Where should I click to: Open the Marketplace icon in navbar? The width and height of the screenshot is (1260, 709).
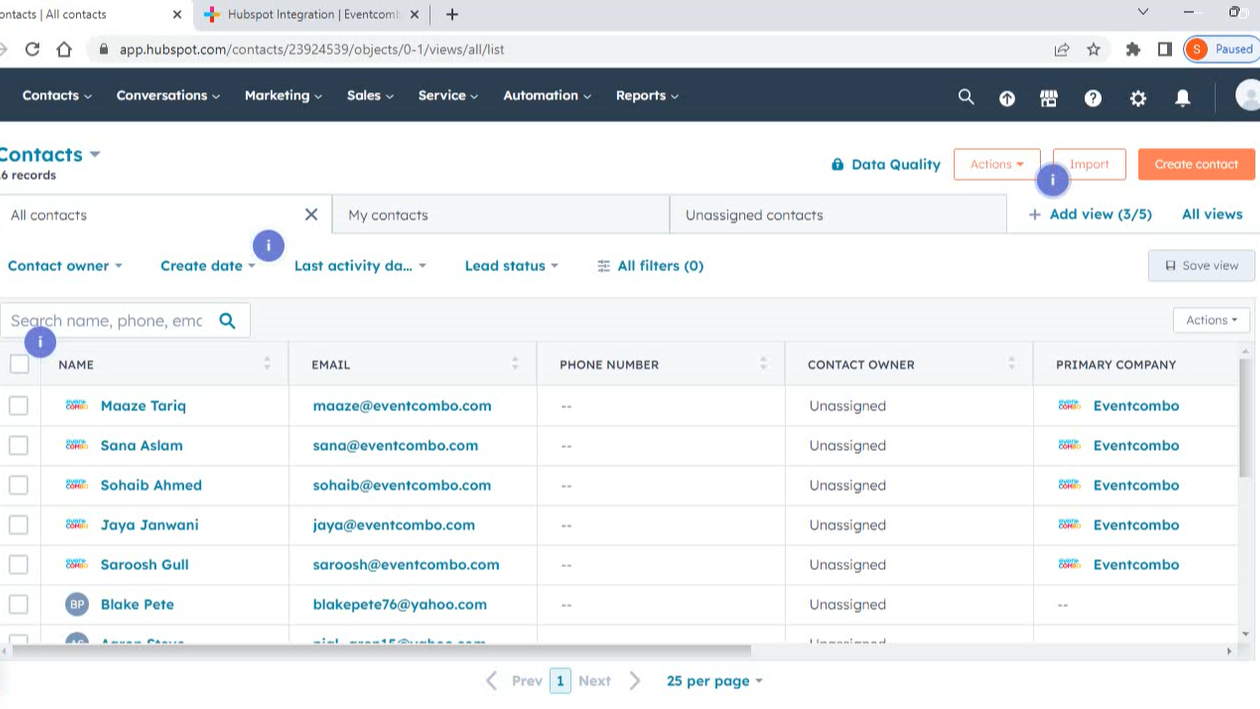coord(1049,98)
